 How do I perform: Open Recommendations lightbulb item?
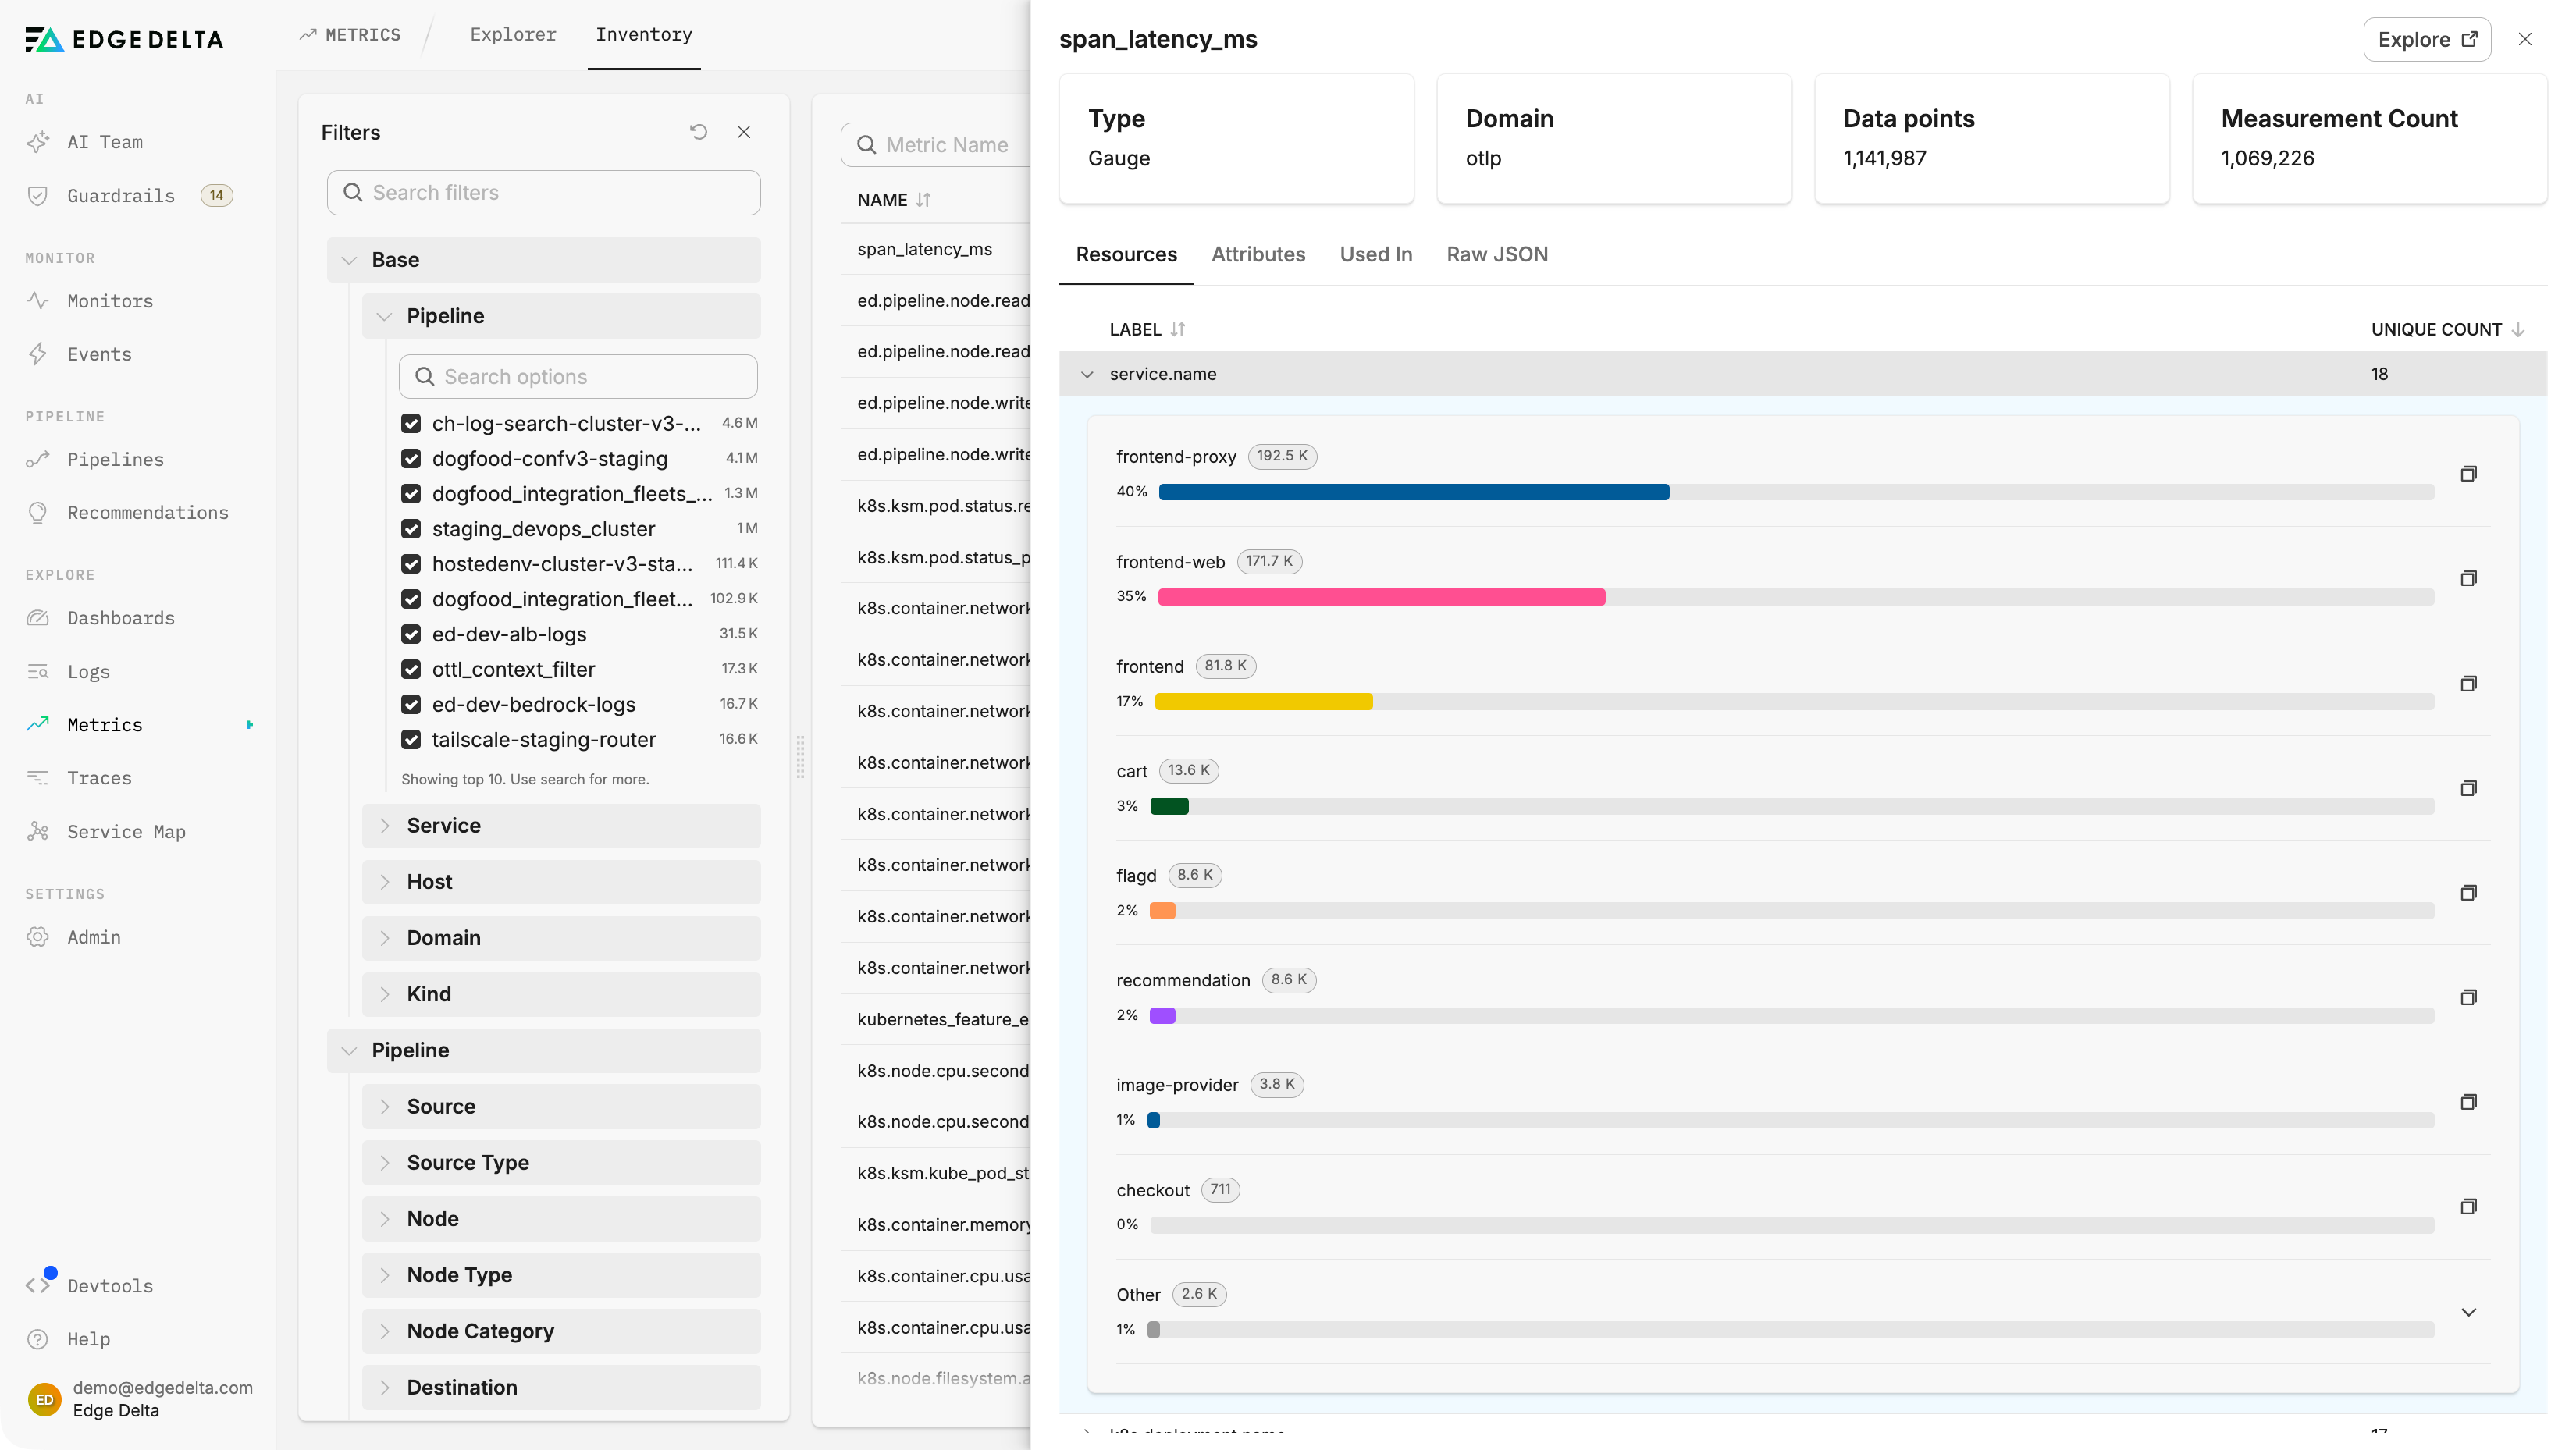point(147,513)
